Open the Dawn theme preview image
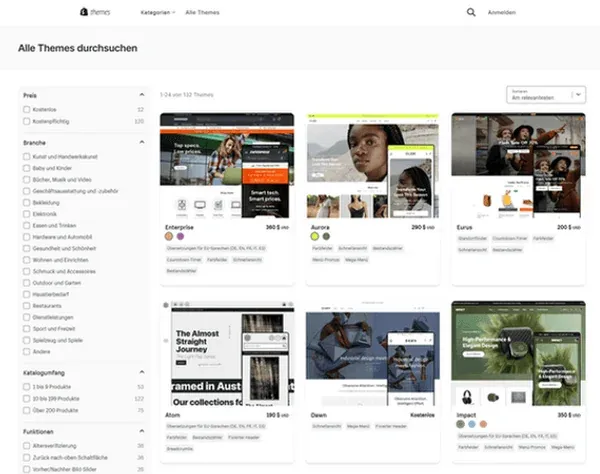 click(x=373, y=353)
